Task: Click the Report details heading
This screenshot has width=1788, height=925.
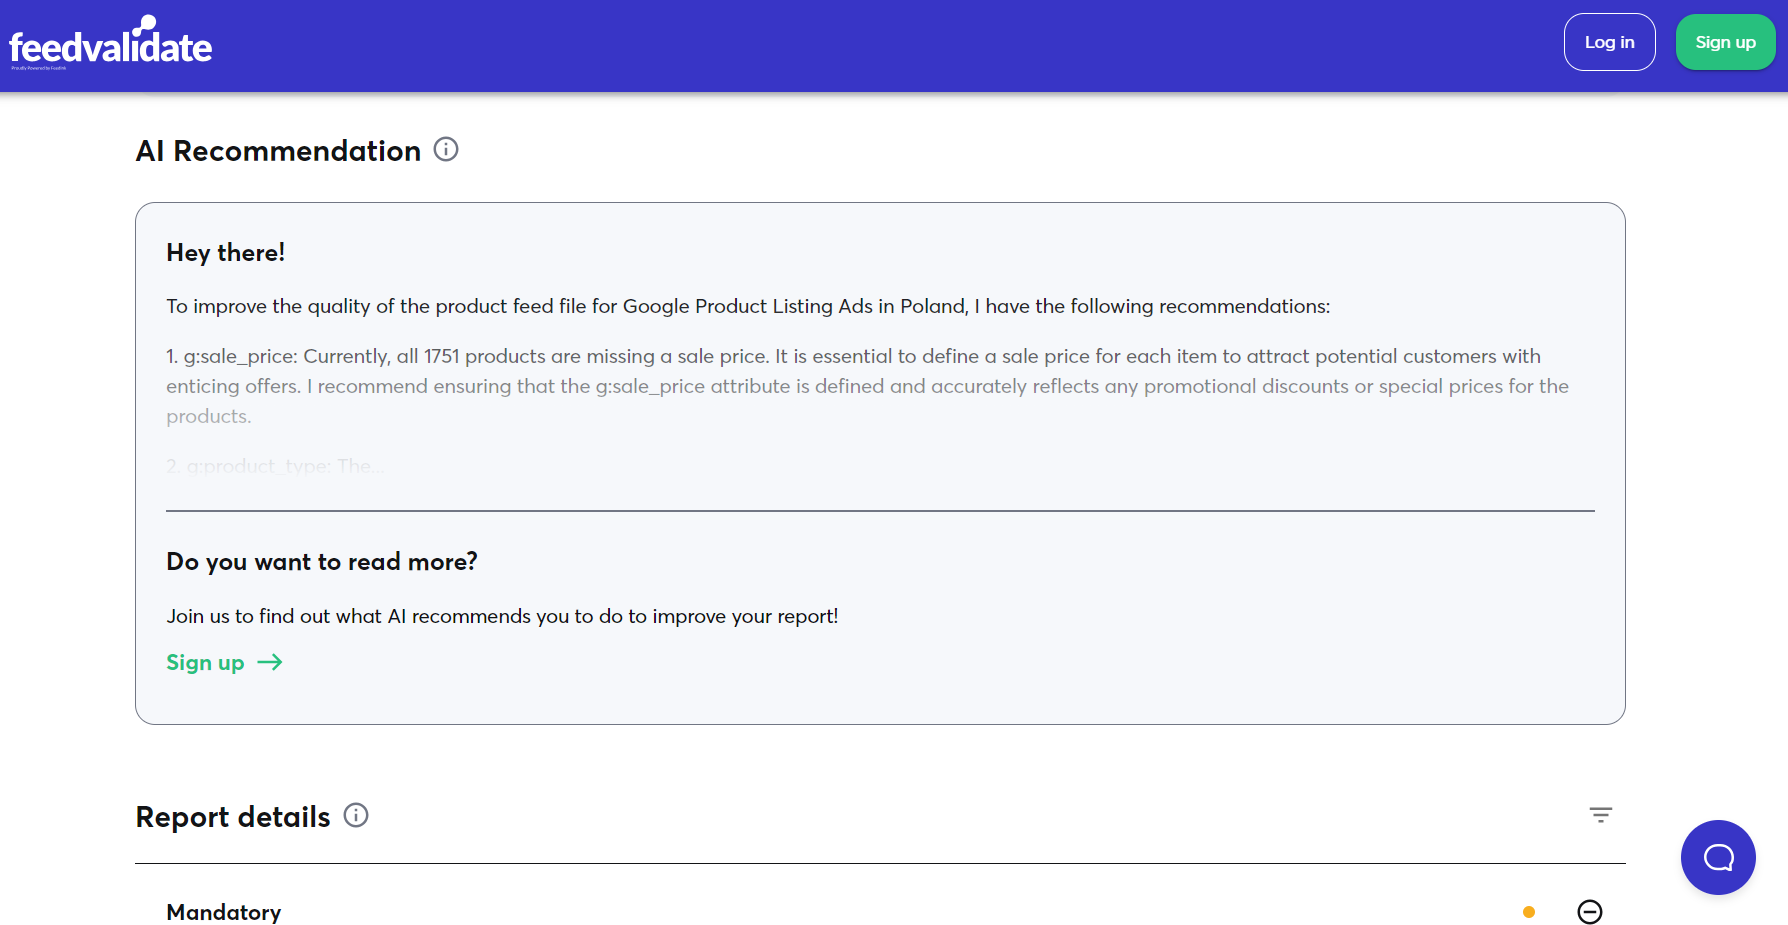Action: click(233, 817)
